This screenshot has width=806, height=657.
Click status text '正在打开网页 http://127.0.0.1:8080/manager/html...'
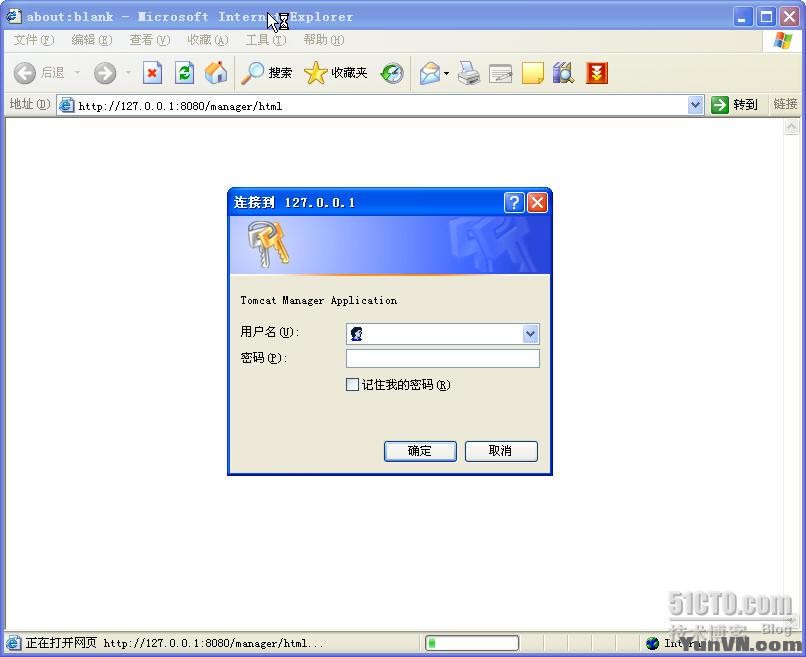[175, 643]
